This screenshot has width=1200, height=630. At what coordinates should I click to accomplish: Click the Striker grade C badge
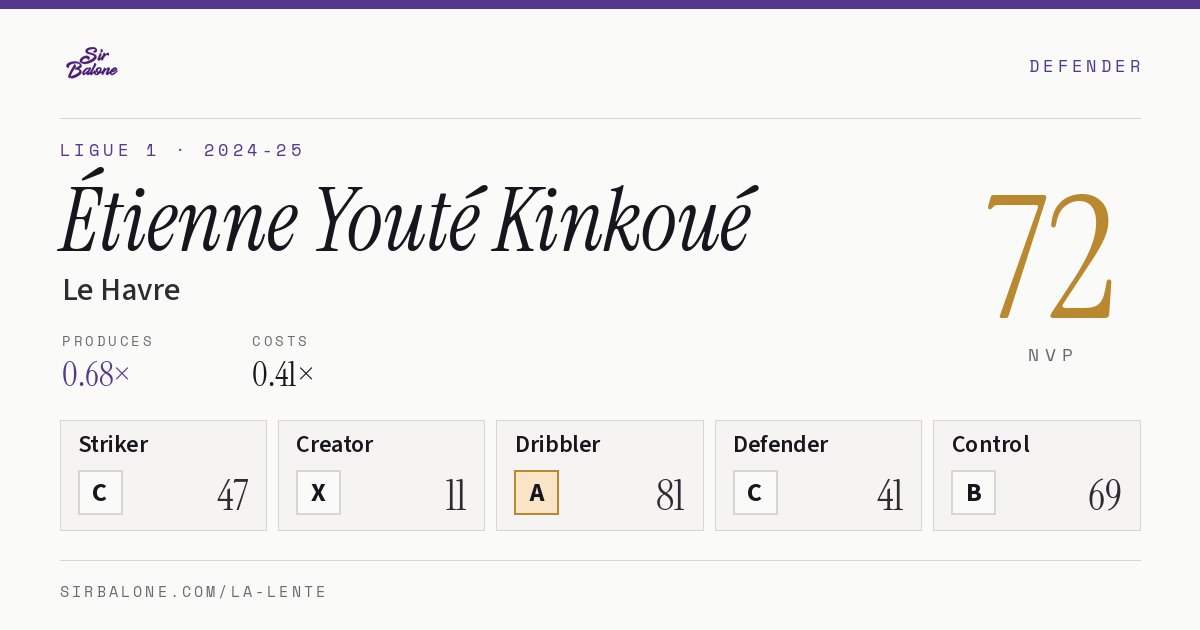coord(100,492)
